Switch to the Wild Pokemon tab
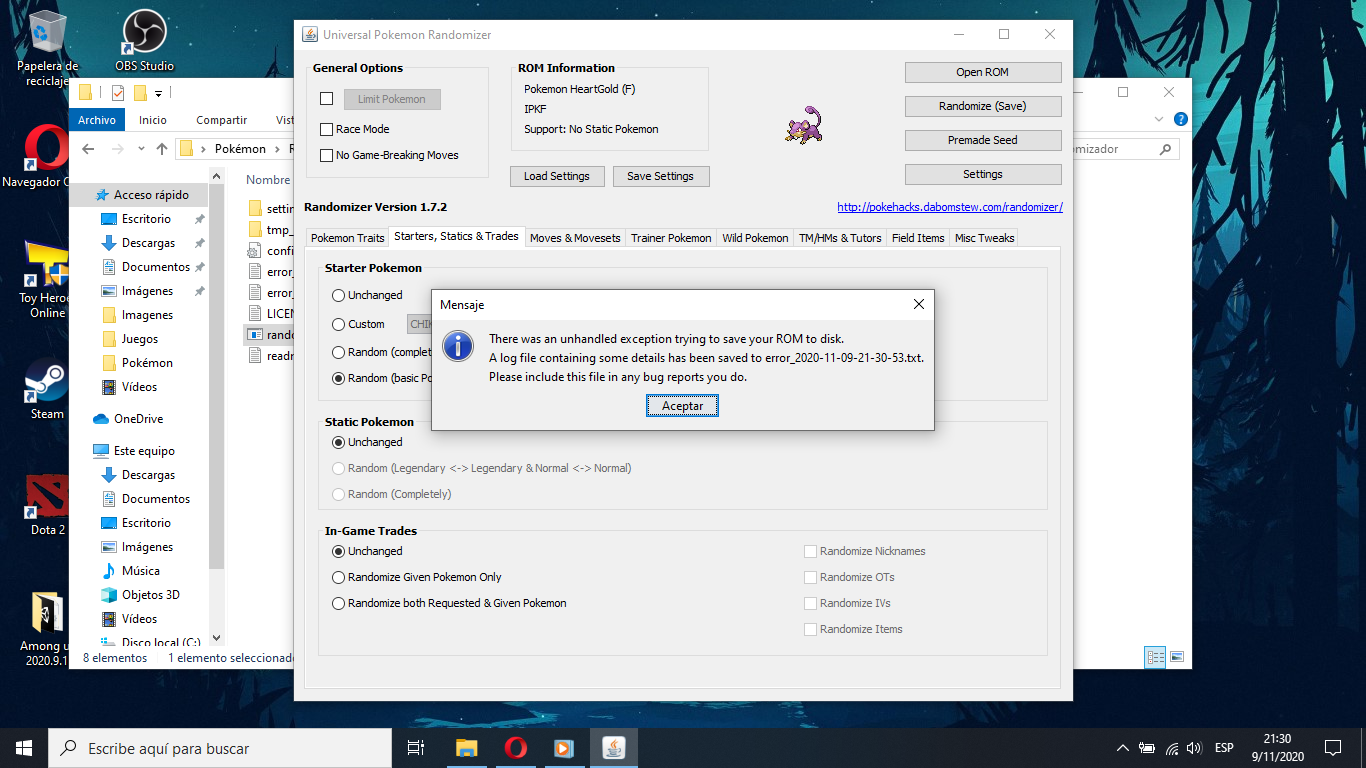 755,238
